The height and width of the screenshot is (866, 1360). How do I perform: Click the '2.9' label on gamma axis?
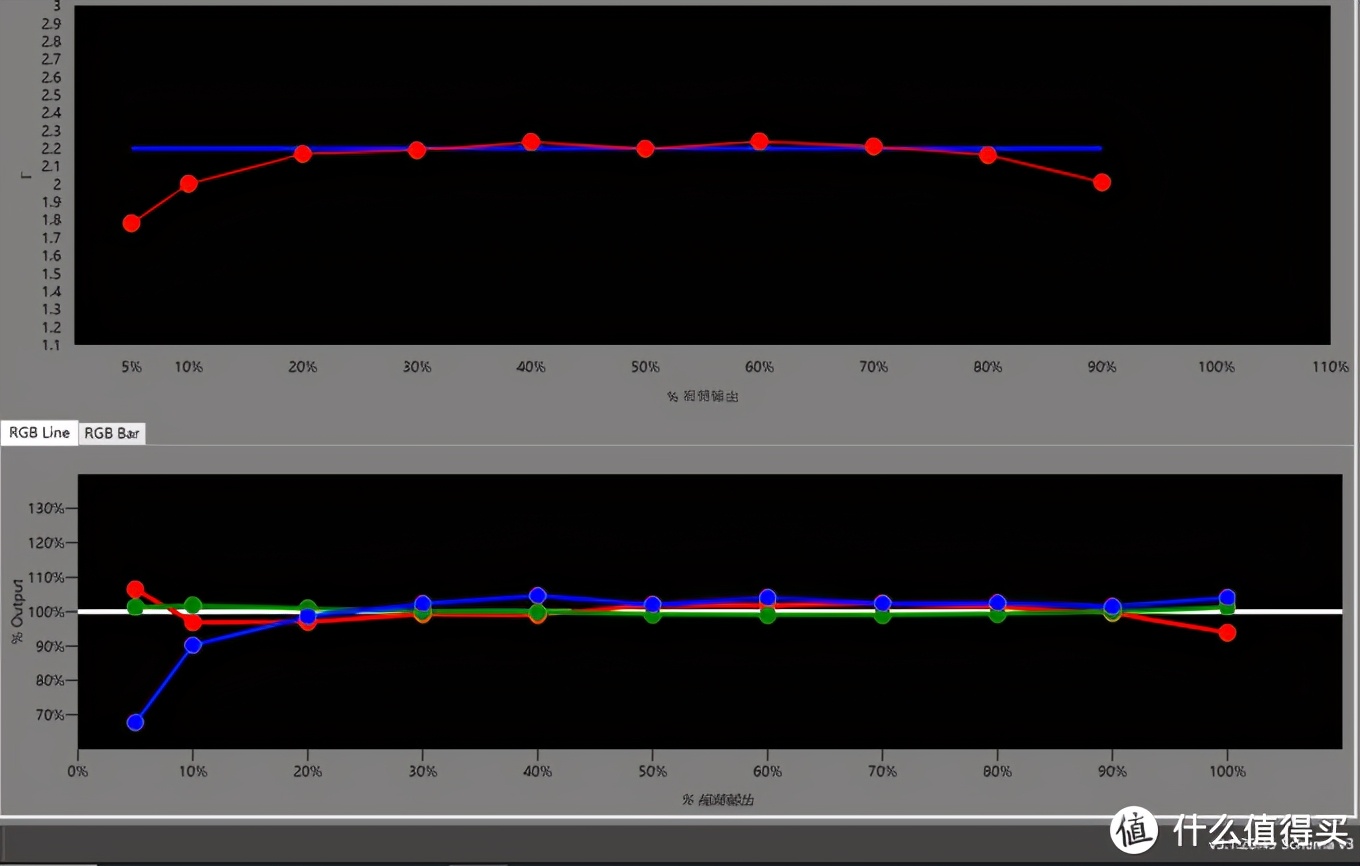tap(52, 23)
